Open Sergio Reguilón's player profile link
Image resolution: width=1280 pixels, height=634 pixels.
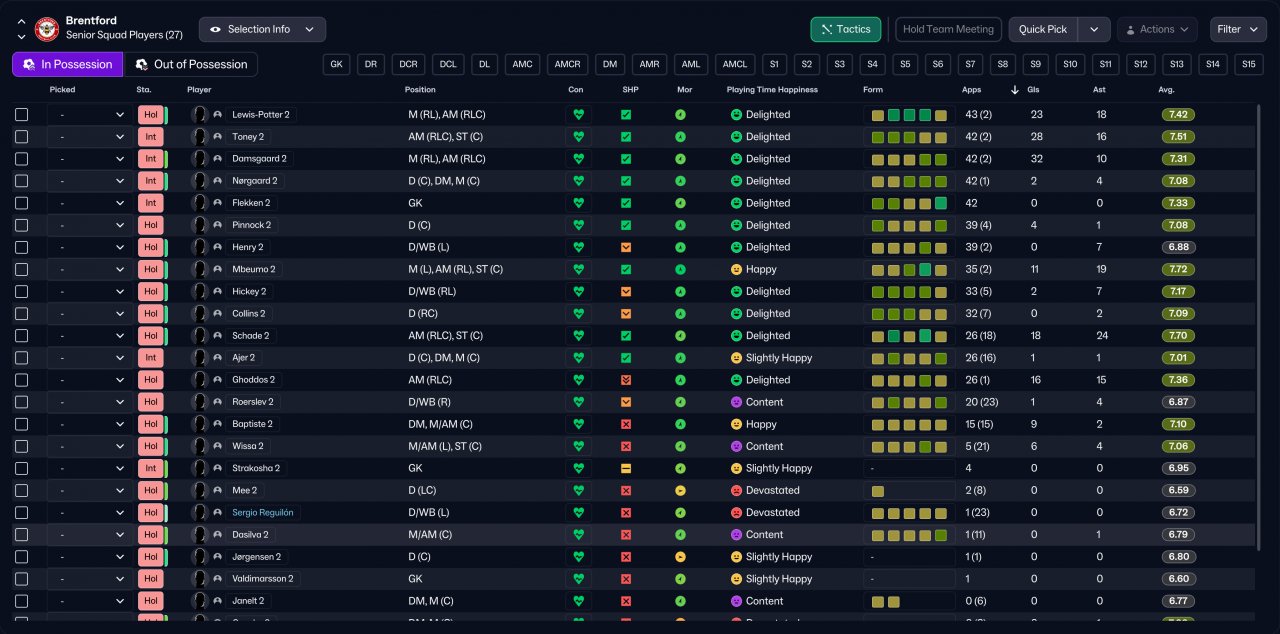tap(264, 512)
